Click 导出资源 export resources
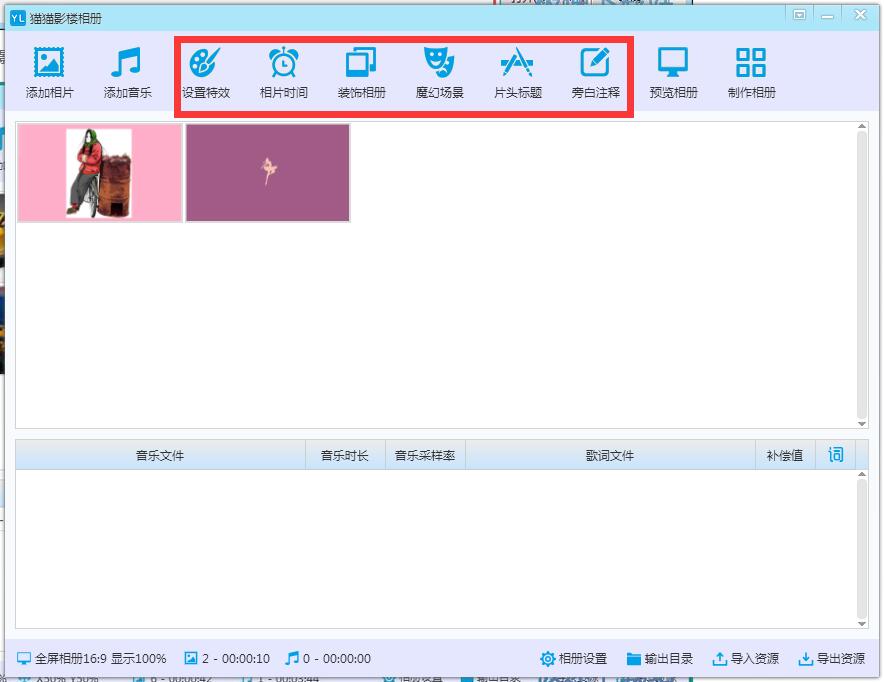The height and width of the screenshot is (682, 884). point(831,659)
